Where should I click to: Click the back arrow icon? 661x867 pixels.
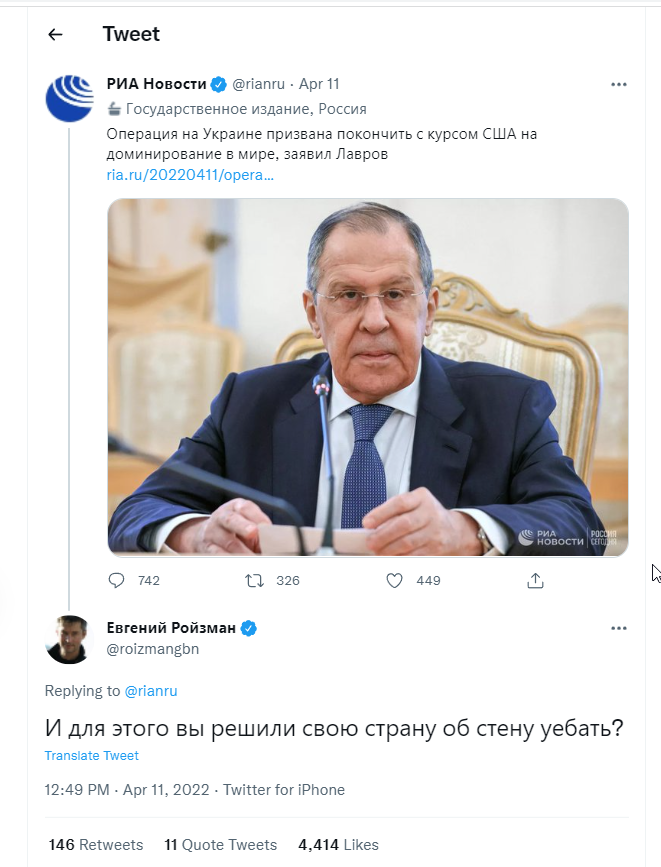(55, 34)
